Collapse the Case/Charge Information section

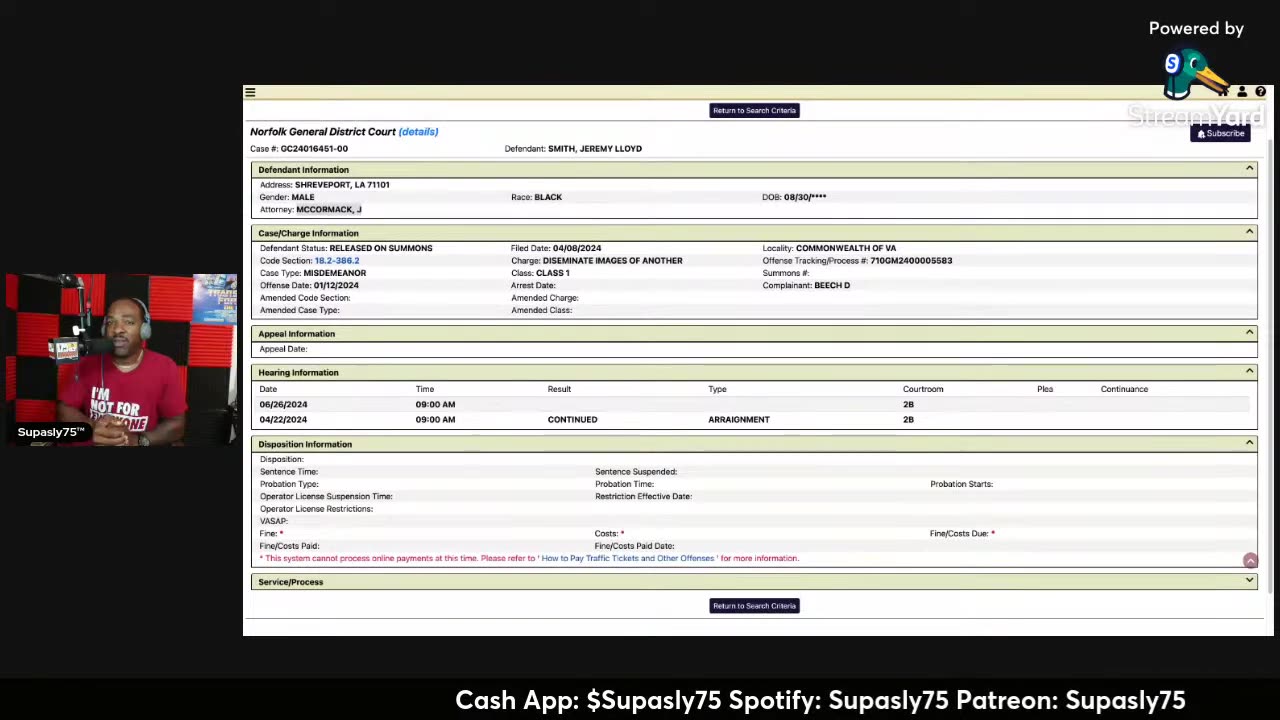coord(1249,232)
